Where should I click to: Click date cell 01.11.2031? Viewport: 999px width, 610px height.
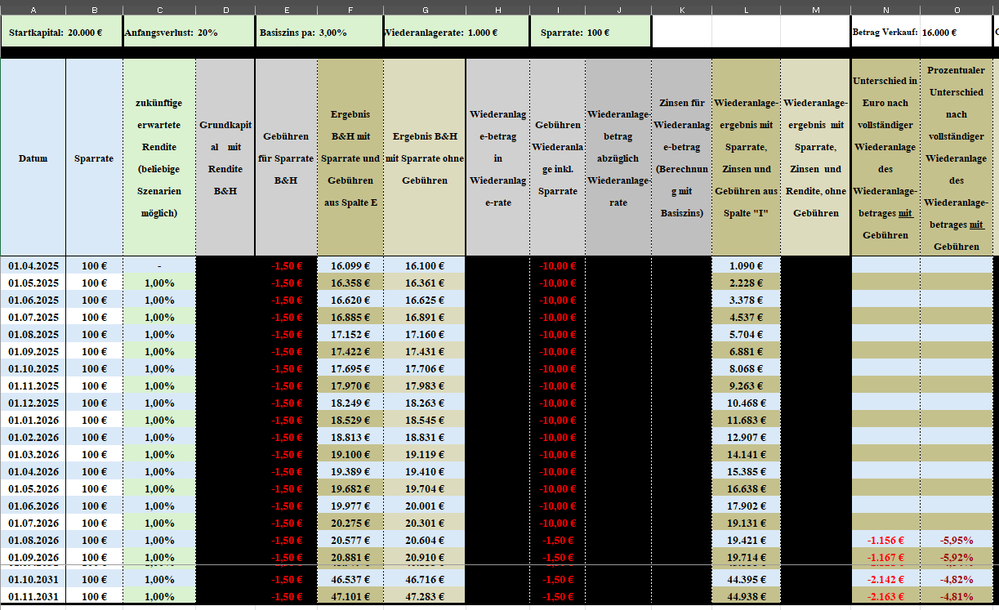pyautogui.click(x=33, y=597)
